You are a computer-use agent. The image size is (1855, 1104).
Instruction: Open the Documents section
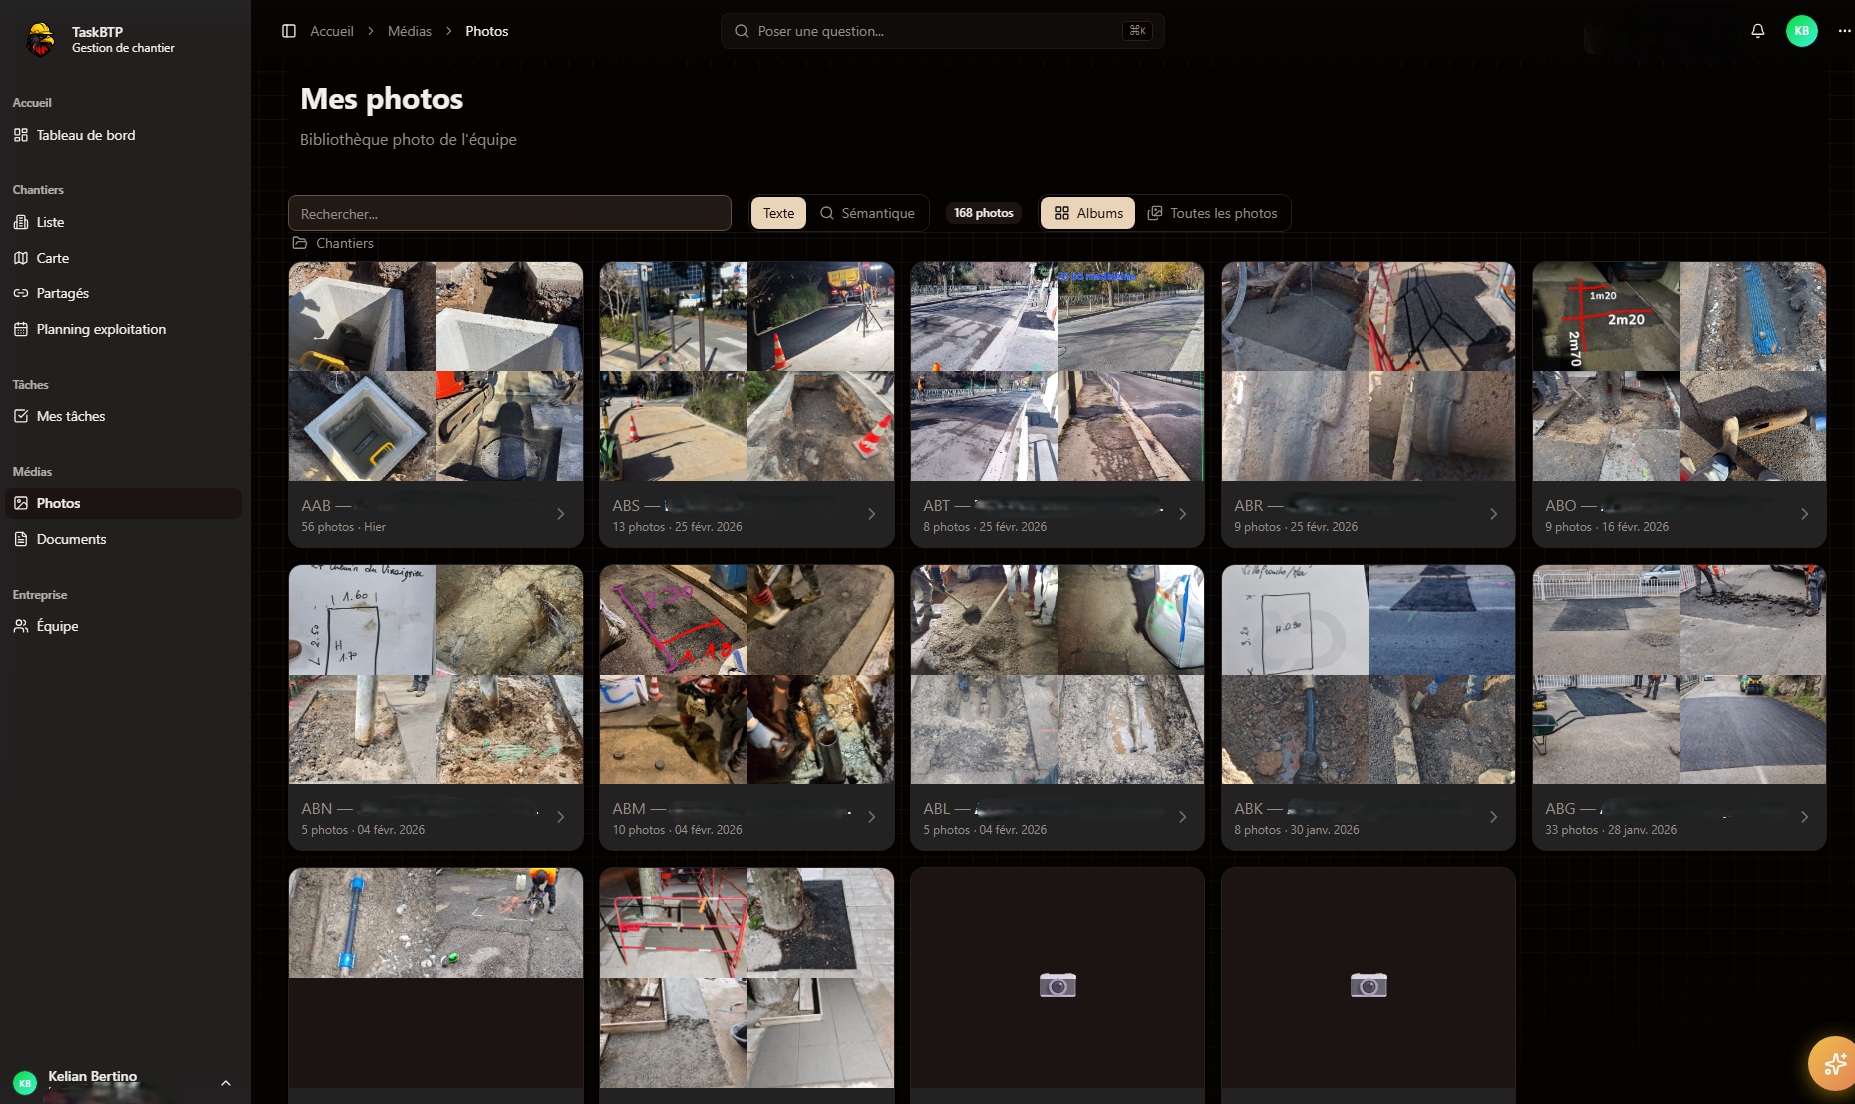pos(123,539)
